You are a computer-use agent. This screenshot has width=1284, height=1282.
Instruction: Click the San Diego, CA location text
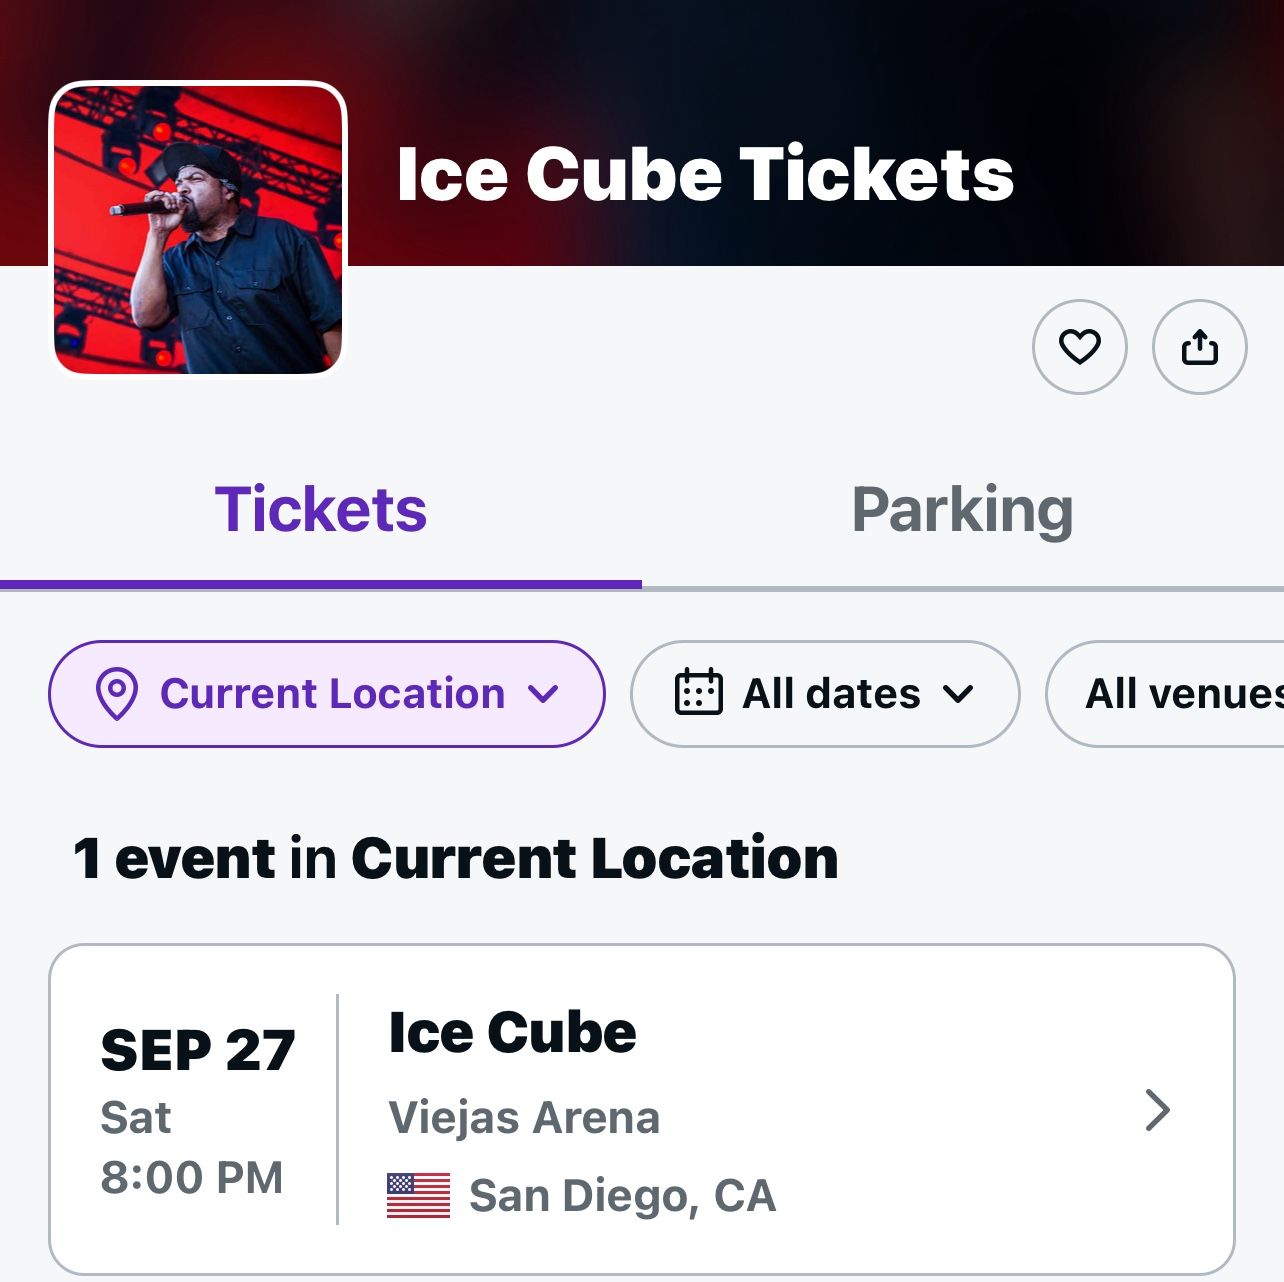pyautogui.click(x=622, y=1196)
